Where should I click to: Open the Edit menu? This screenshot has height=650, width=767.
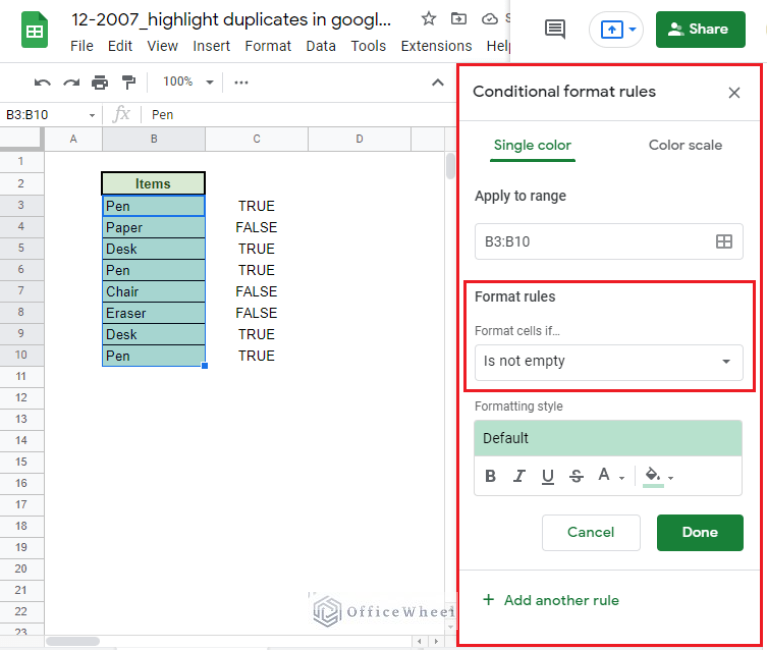pyautogui.click(x=120, y=46)
